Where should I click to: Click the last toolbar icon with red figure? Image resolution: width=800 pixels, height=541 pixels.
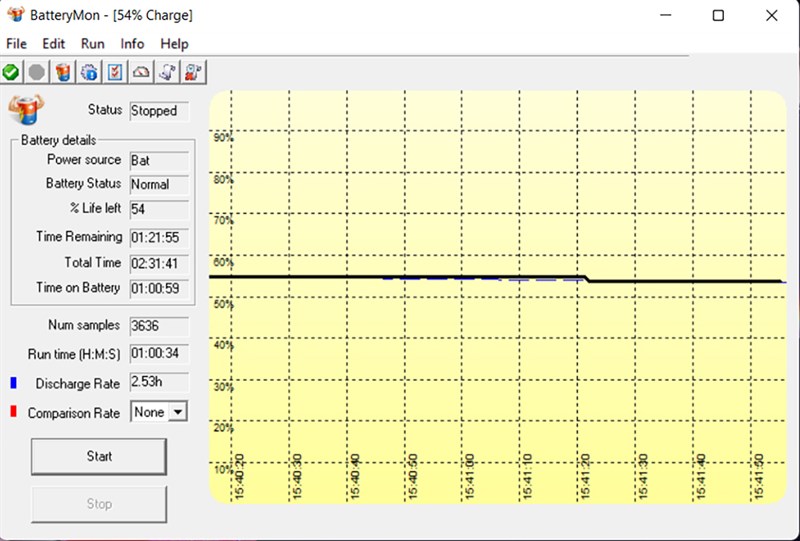194,72
